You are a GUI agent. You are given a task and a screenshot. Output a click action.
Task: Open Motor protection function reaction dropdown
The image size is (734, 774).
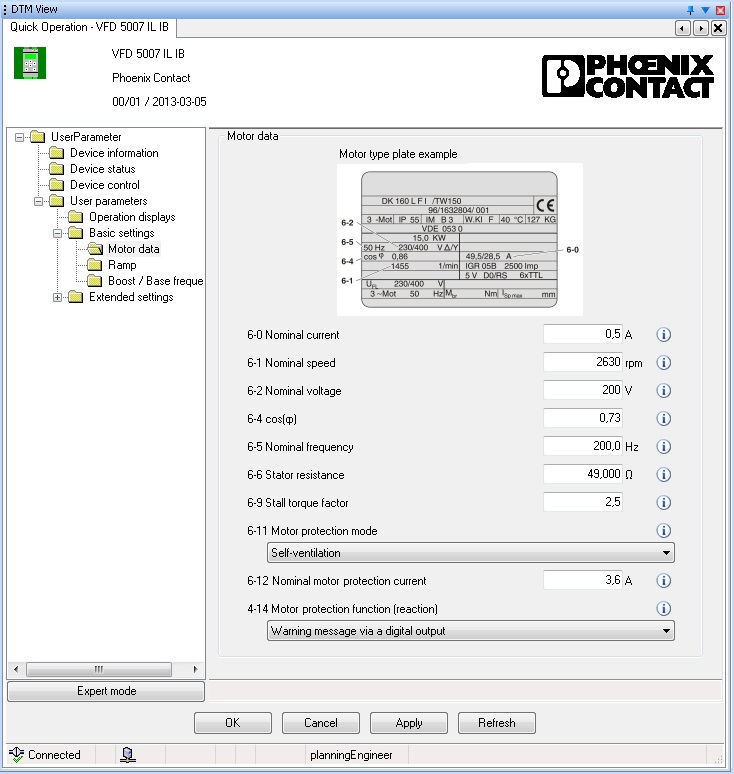coord(470,631)
